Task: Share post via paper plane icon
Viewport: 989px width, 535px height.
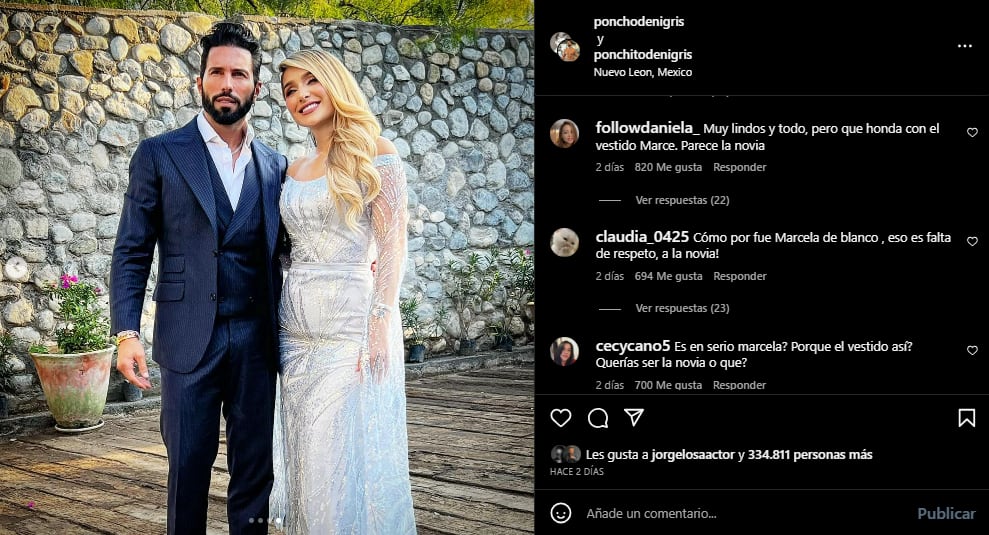Action: coord(634,417)
